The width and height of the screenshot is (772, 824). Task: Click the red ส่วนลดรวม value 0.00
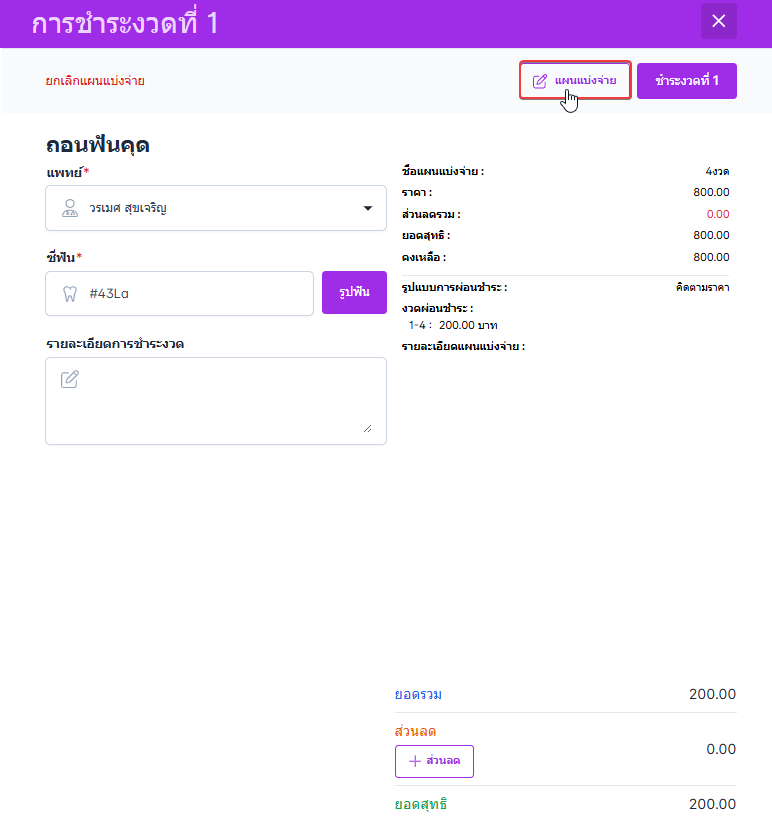pos(717,214)
